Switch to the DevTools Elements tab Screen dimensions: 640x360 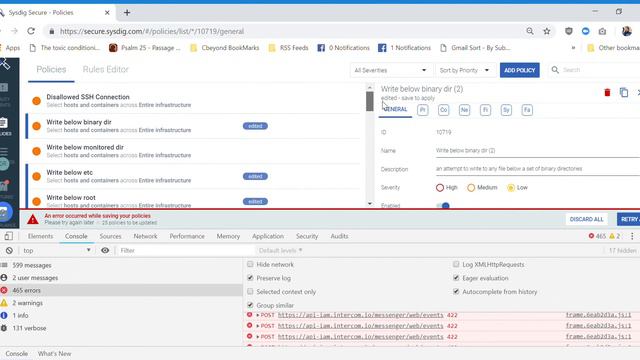tap(40, 236)
